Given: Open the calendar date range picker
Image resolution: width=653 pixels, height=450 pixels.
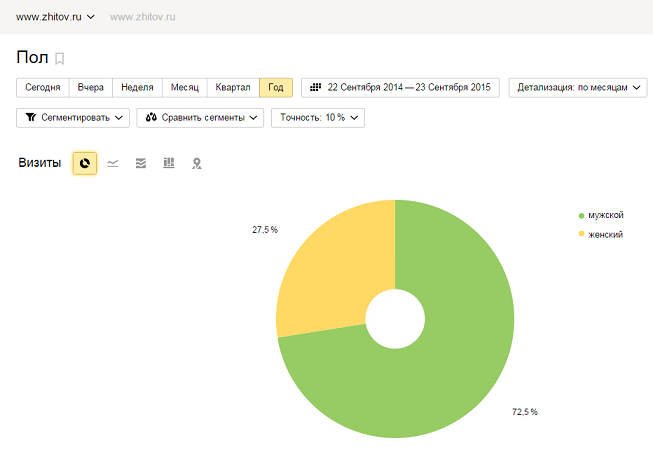Looking at the screenshot, I should click(x=400, y=88).
